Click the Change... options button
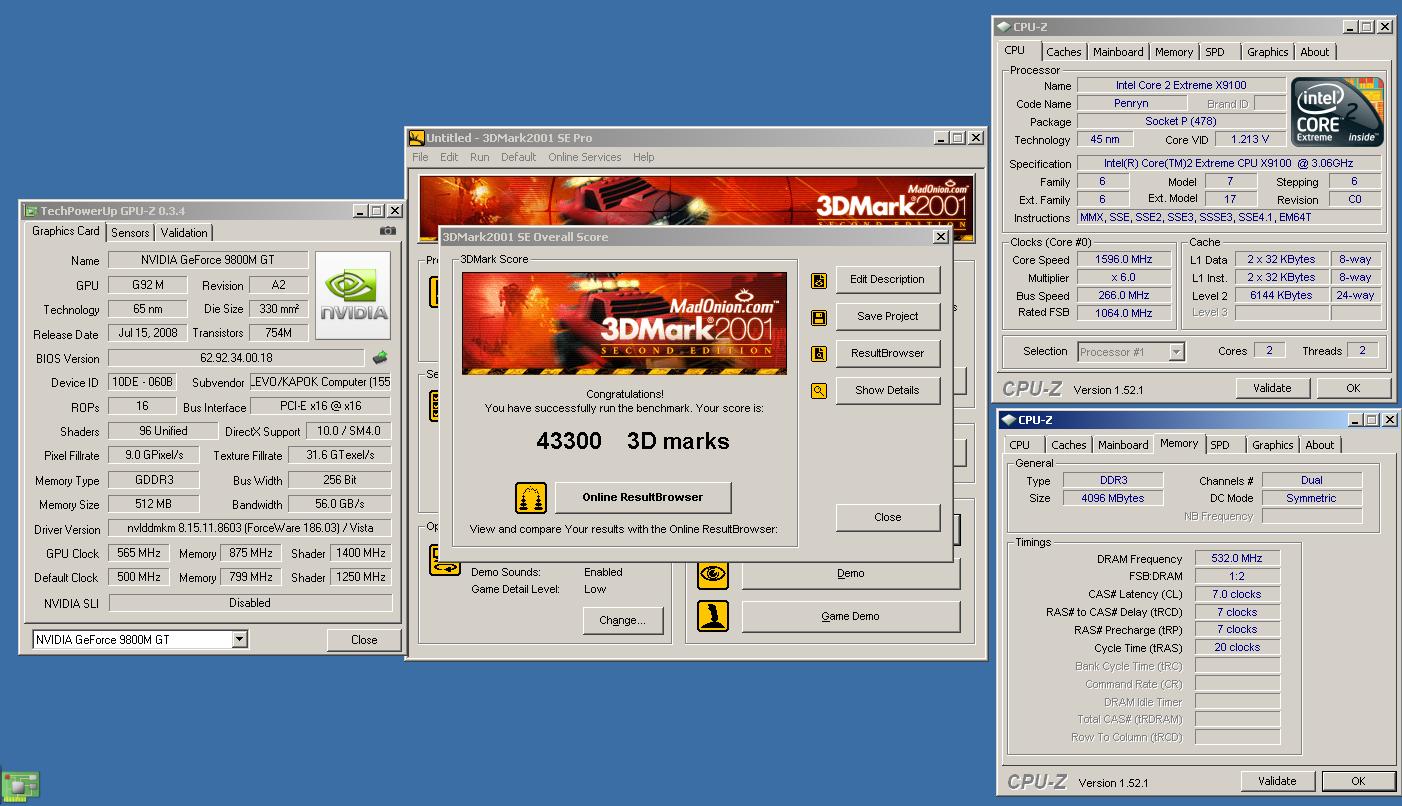The width and height of the screenshot is (1402, 806). 622,620
